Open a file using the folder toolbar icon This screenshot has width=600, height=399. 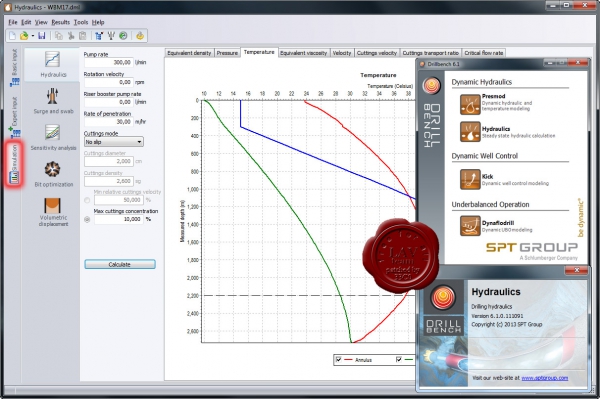pos(24,36)
